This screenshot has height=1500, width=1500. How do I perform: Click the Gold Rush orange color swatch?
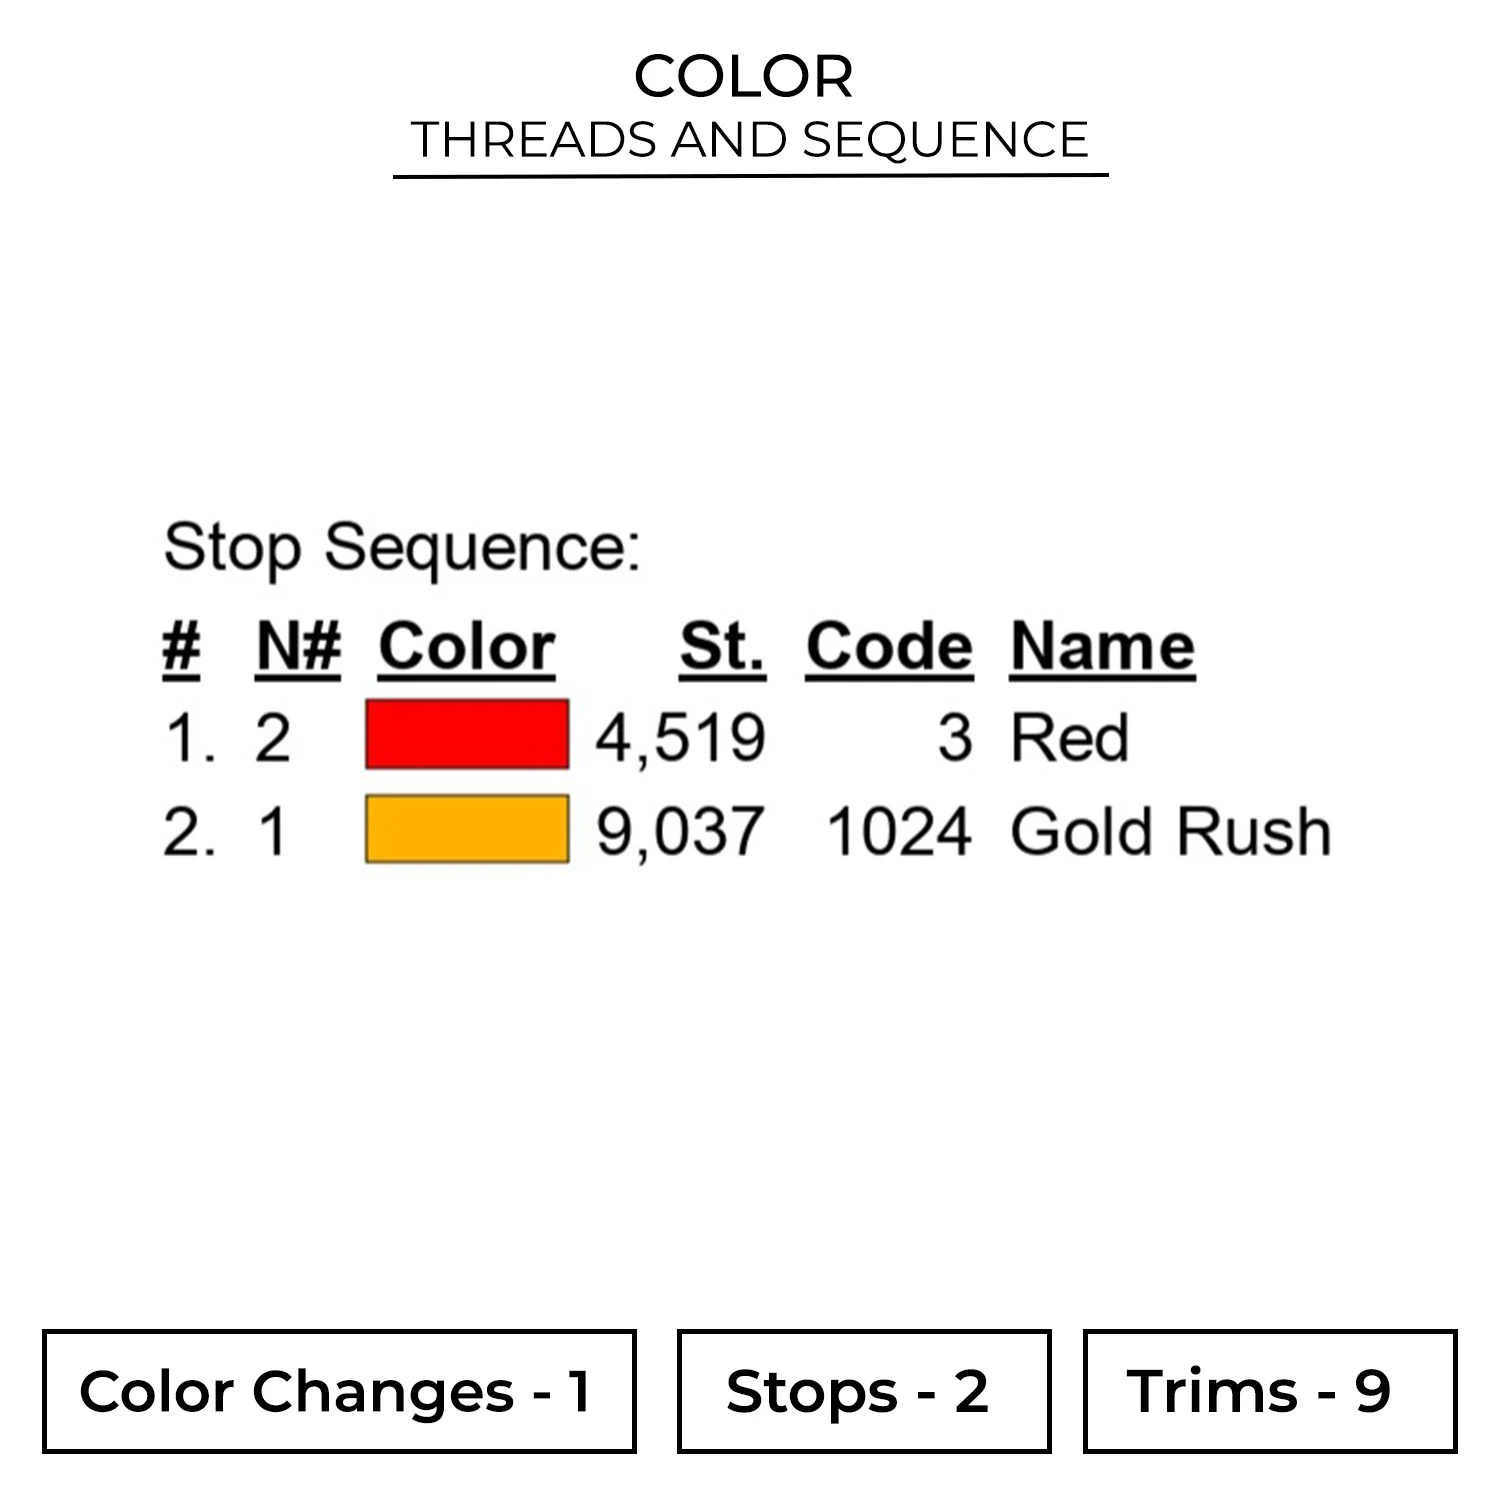tap(467, 829)
